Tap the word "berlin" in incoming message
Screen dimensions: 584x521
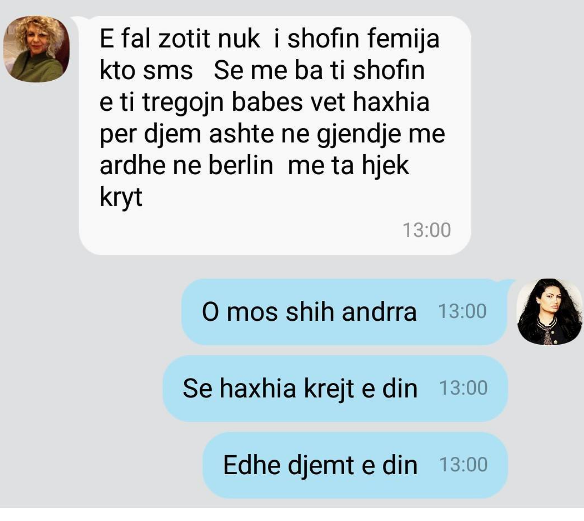[241, 165]
